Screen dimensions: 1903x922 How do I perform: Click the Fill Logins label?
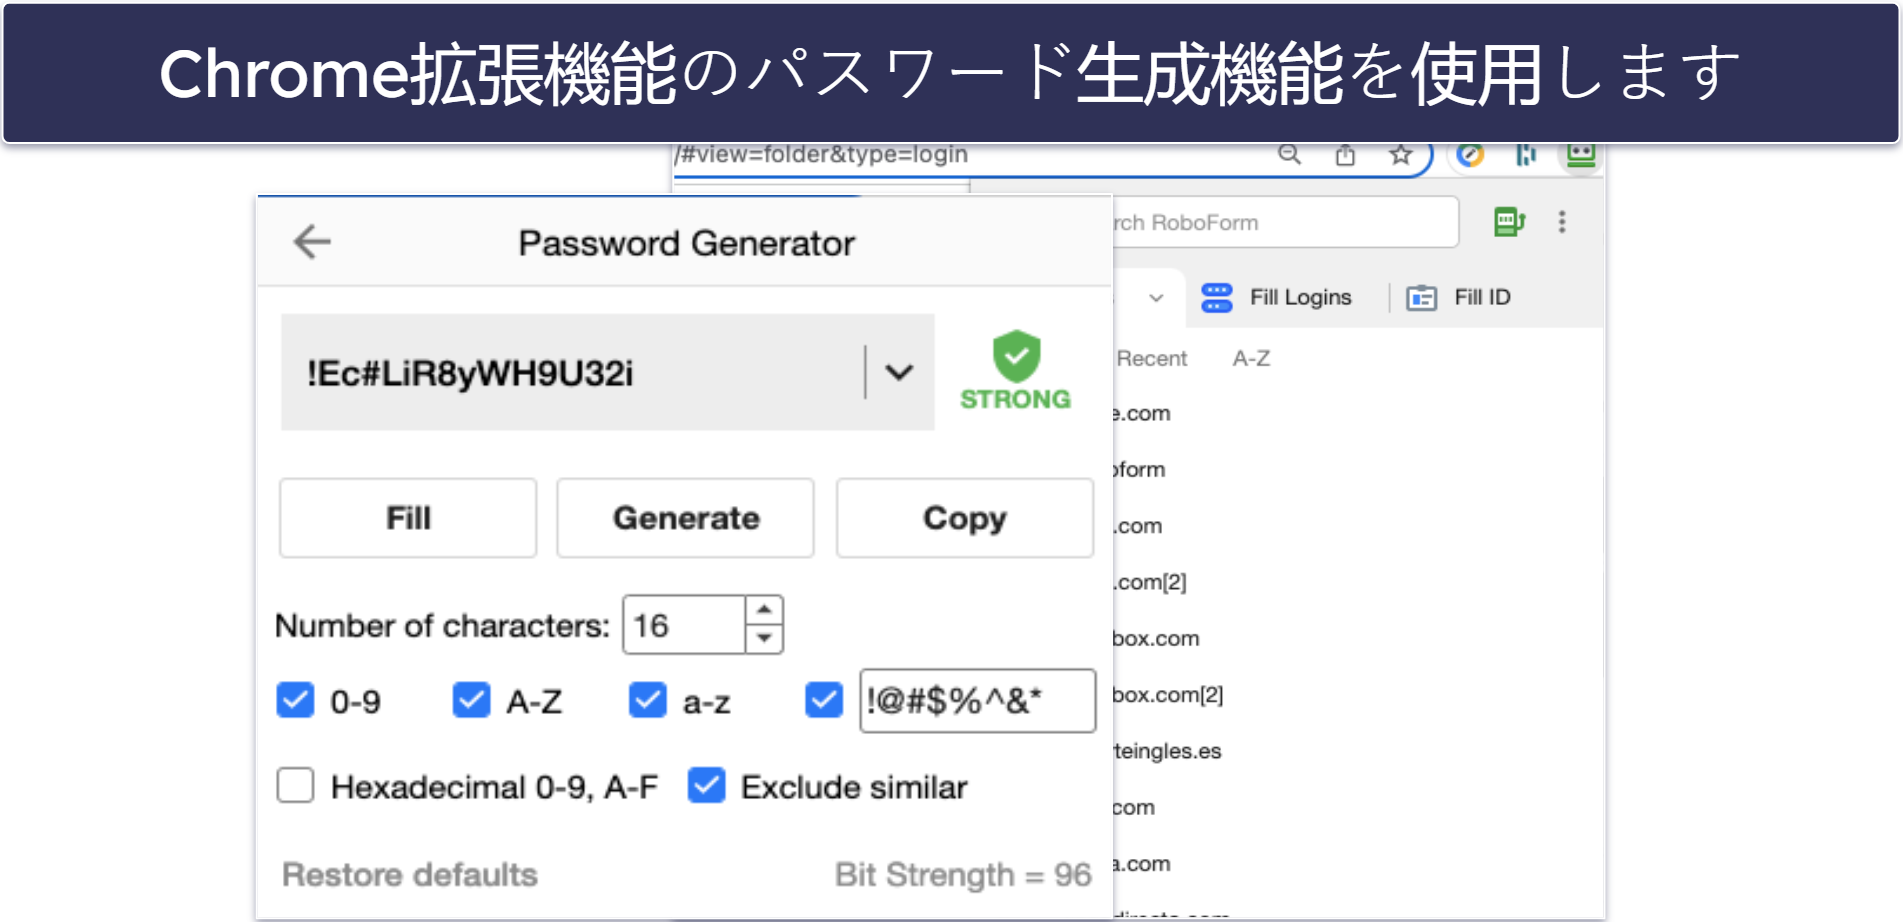click(1300, 298)
